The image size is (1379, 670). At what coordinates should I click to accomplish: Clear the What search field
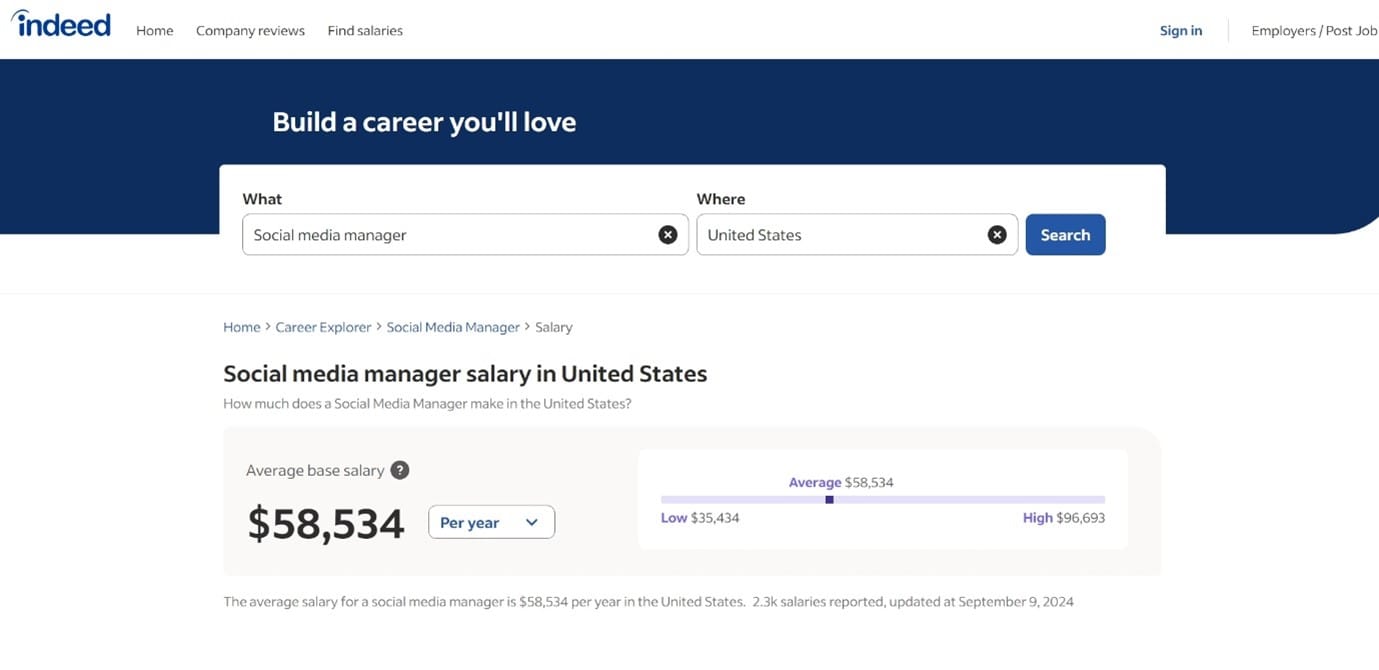667,235
